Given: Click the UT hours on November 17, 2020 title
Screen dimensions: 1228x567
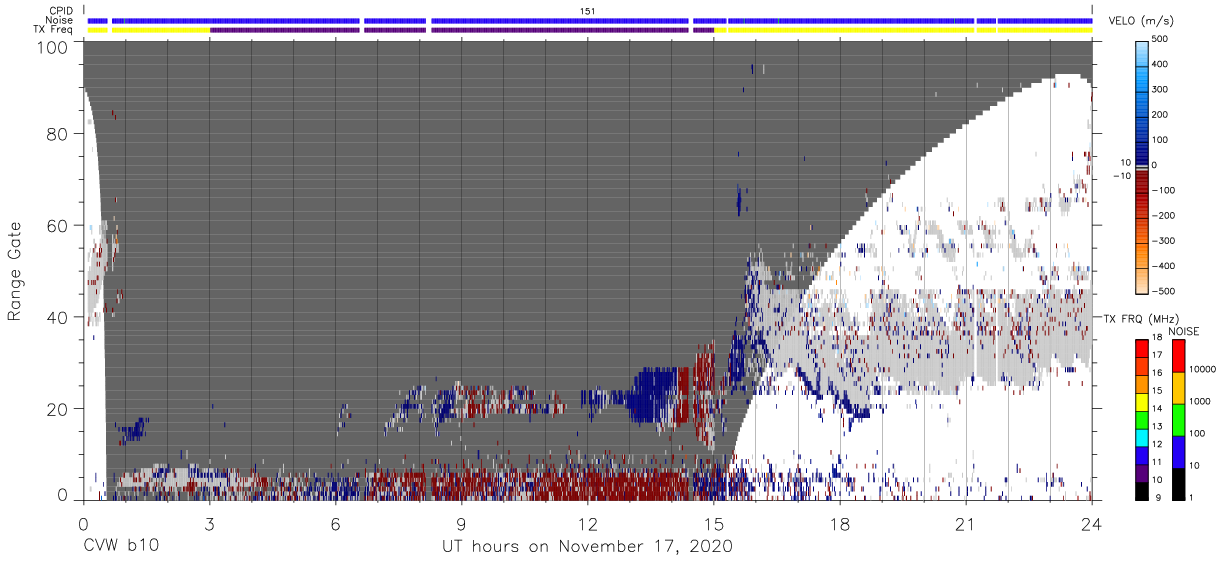Looking at the screenshot, I should tap(587, 548).
